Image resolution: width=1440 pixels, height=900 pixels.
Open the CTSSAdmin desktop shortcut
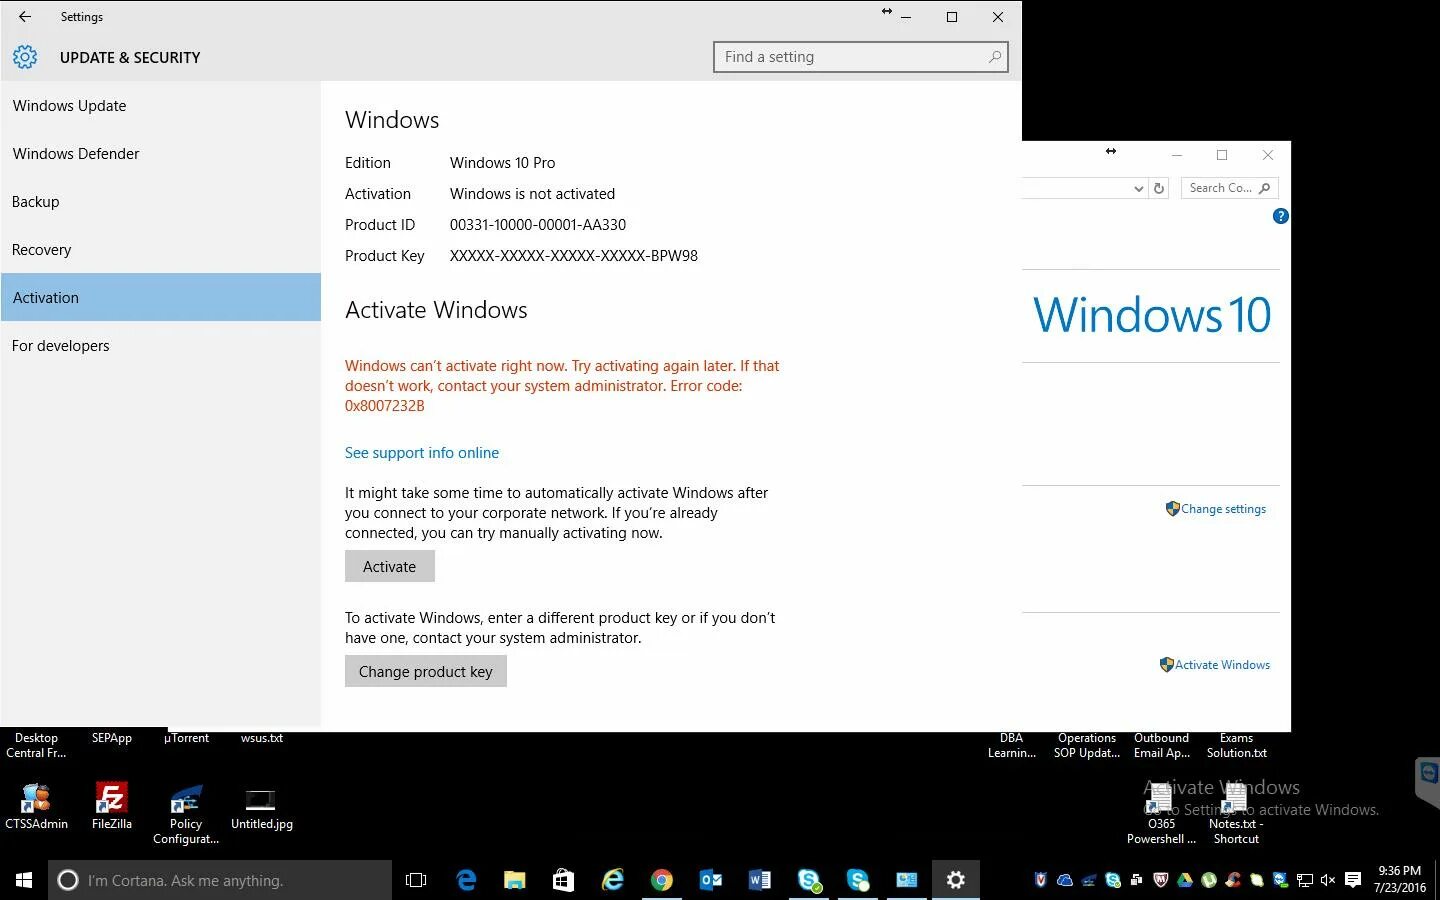(36, 807)
